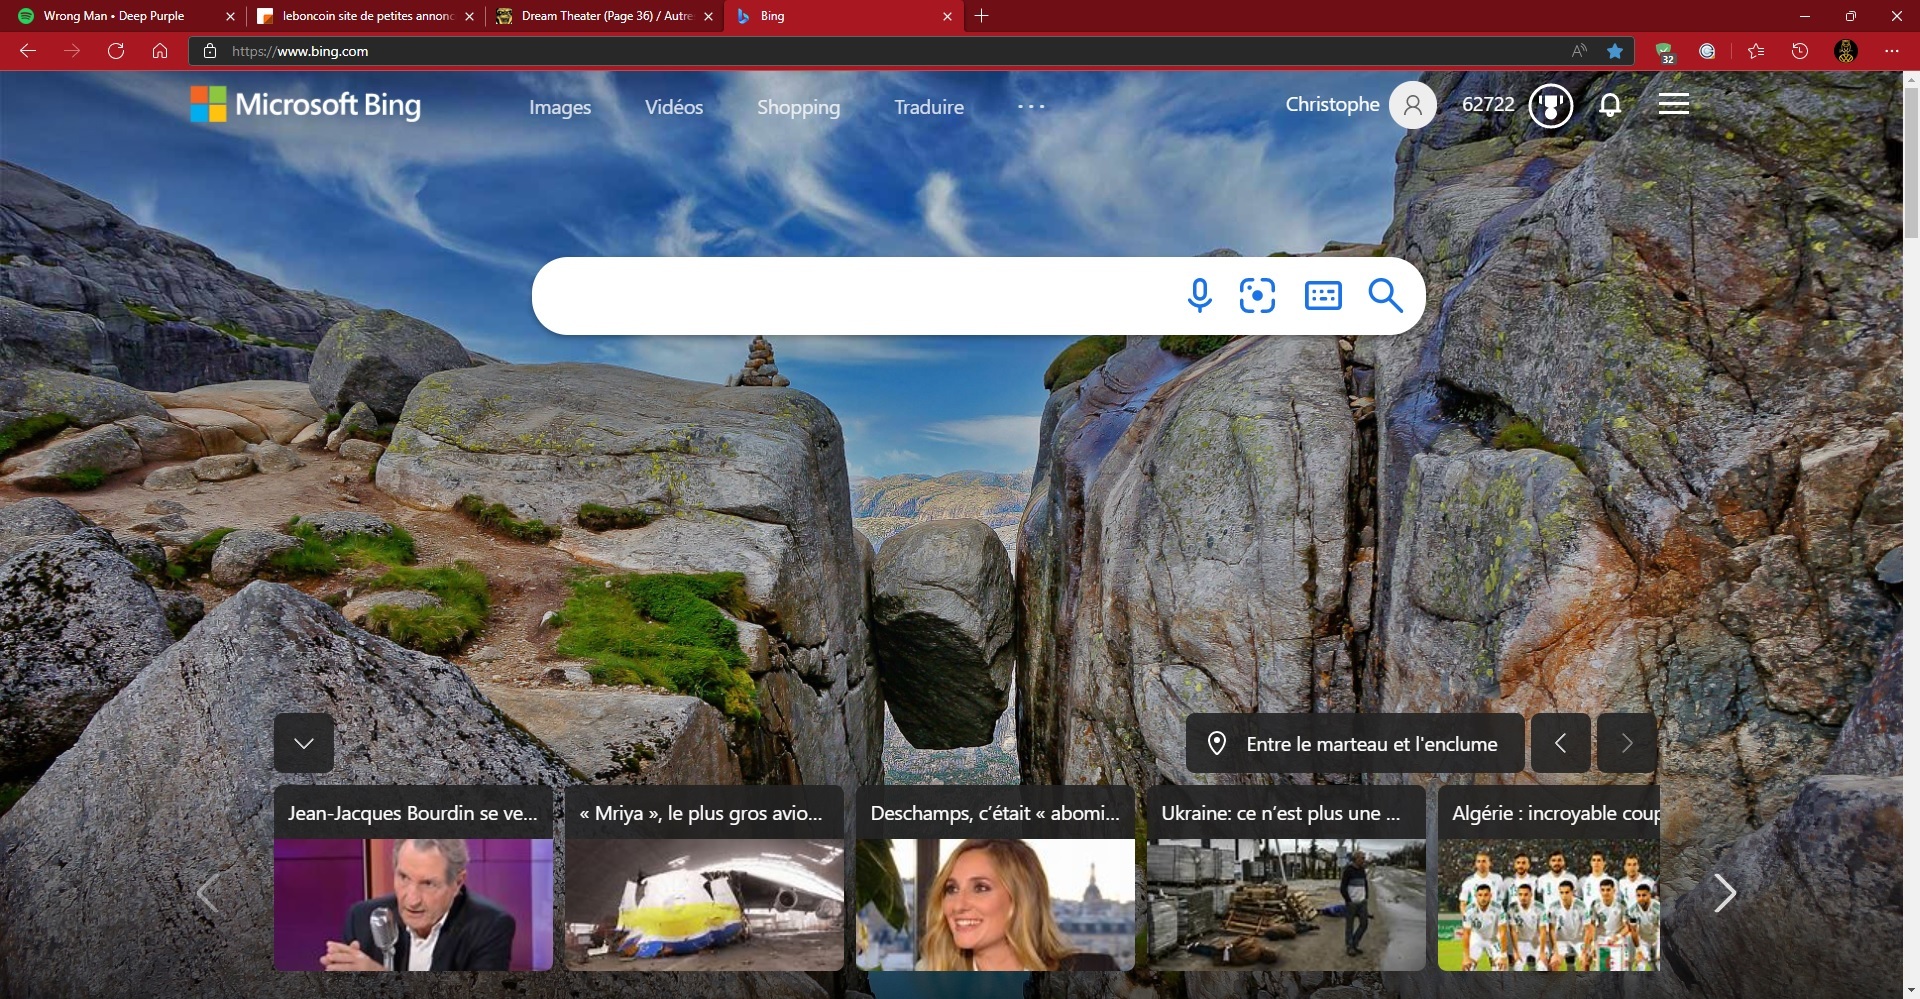Viewport: 1920px width, 999px height.
Task: Click the magnifying glass search button
Action: pos(1385,296)
